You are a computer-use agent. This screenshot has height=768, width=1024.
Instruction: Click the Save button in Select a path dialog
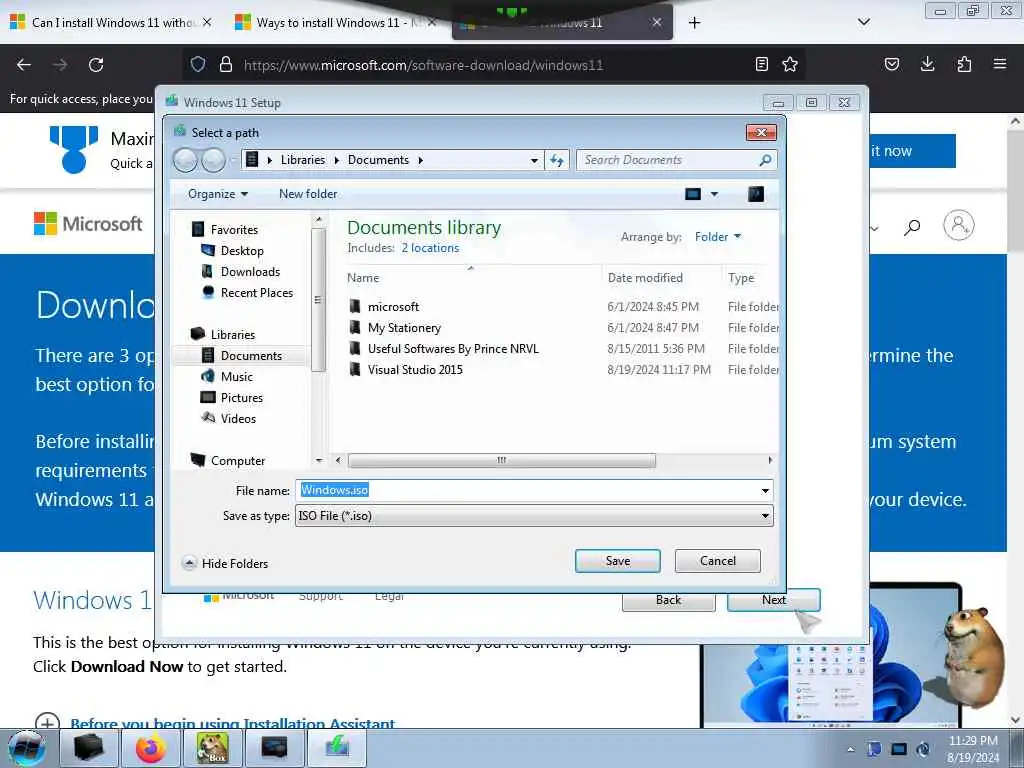tap(617, 561)
